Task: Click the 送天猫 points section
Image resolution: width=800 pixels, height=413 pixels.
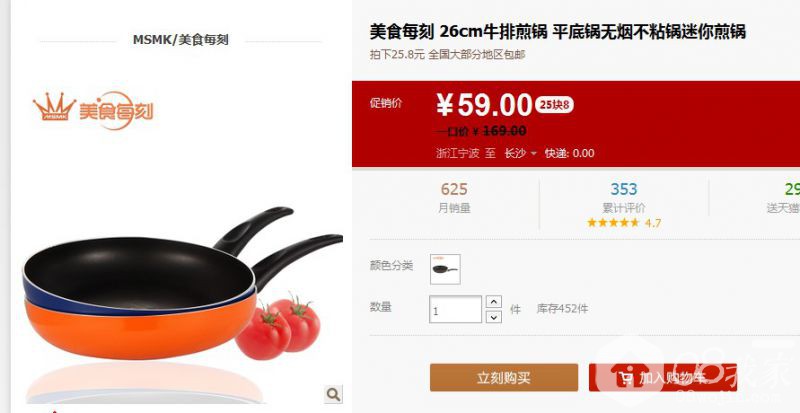Action: (783, 199)
